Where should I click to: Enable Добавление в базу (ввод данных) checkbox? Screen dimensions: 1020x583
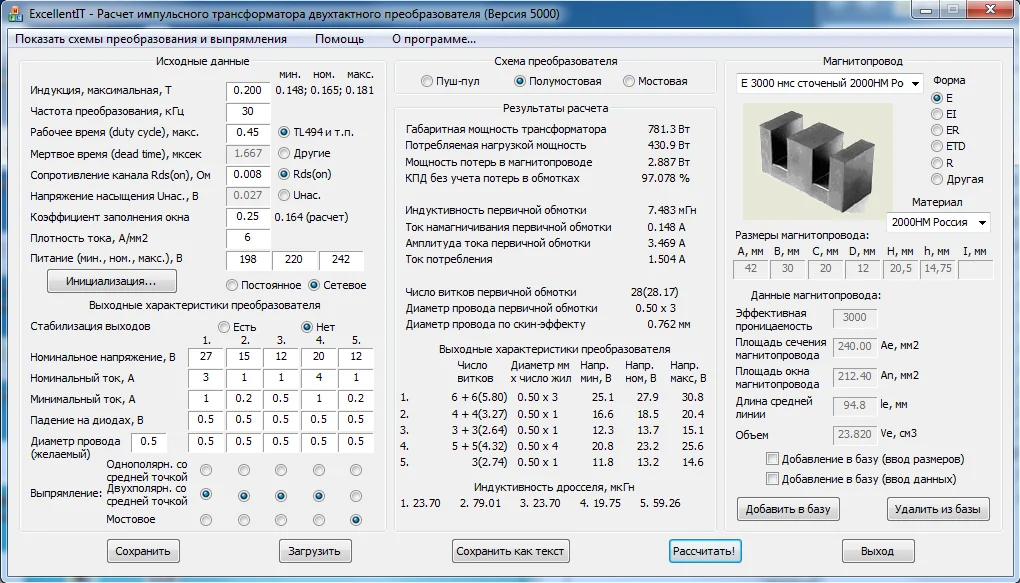[x=772, y=479]
